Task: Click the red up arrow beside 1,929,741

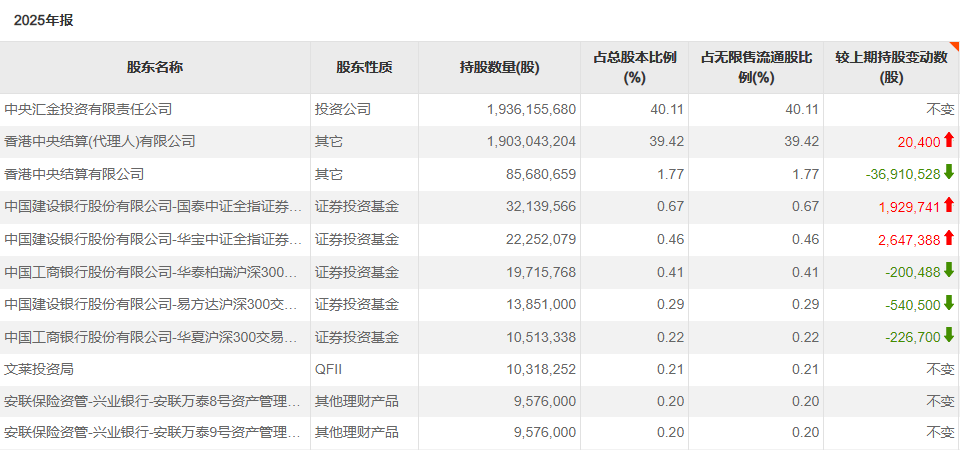Action: coord(949,205)
